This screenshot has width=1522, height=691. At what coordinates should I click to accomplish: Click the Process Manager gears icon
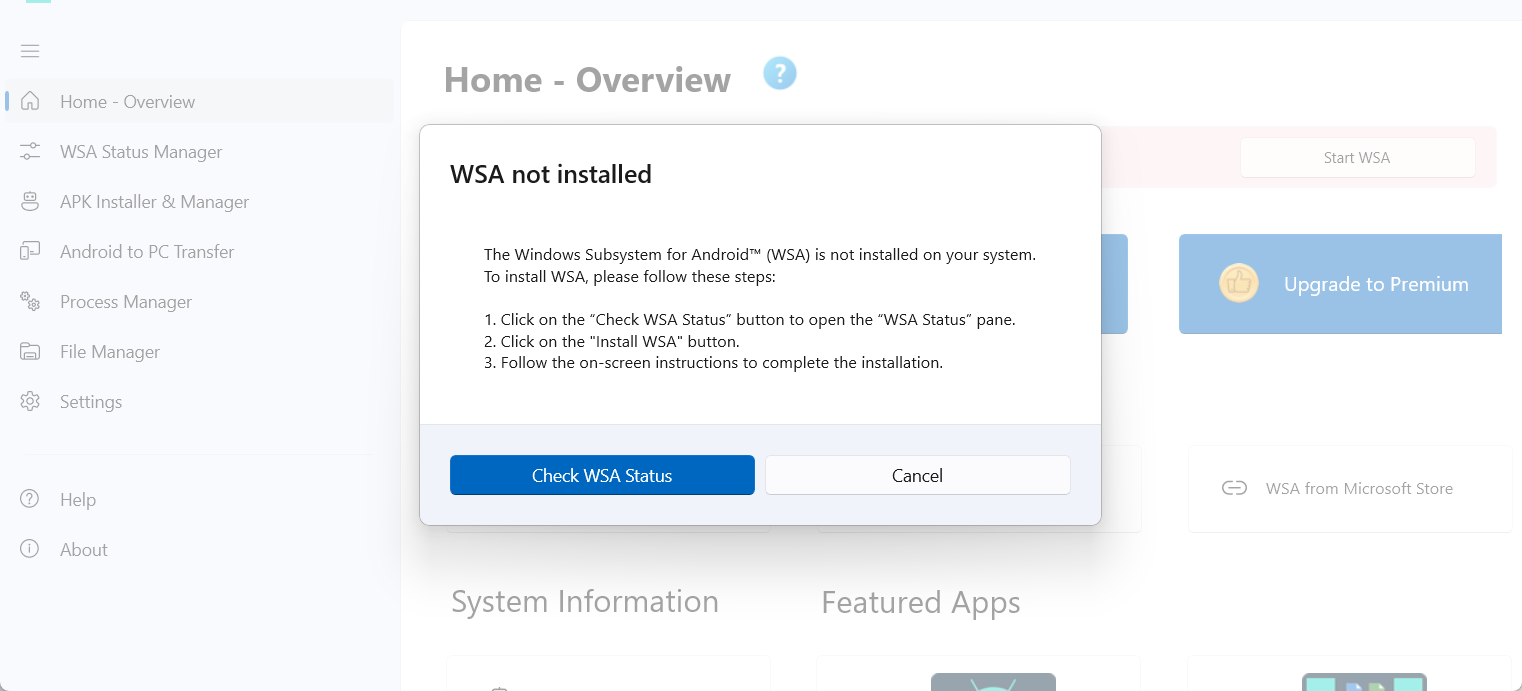(x=30, y=301)
